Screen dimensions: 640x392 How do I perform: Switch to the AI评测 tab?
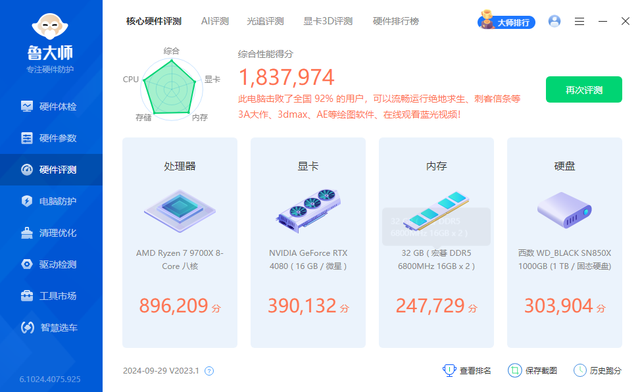(x=215, y=21)
